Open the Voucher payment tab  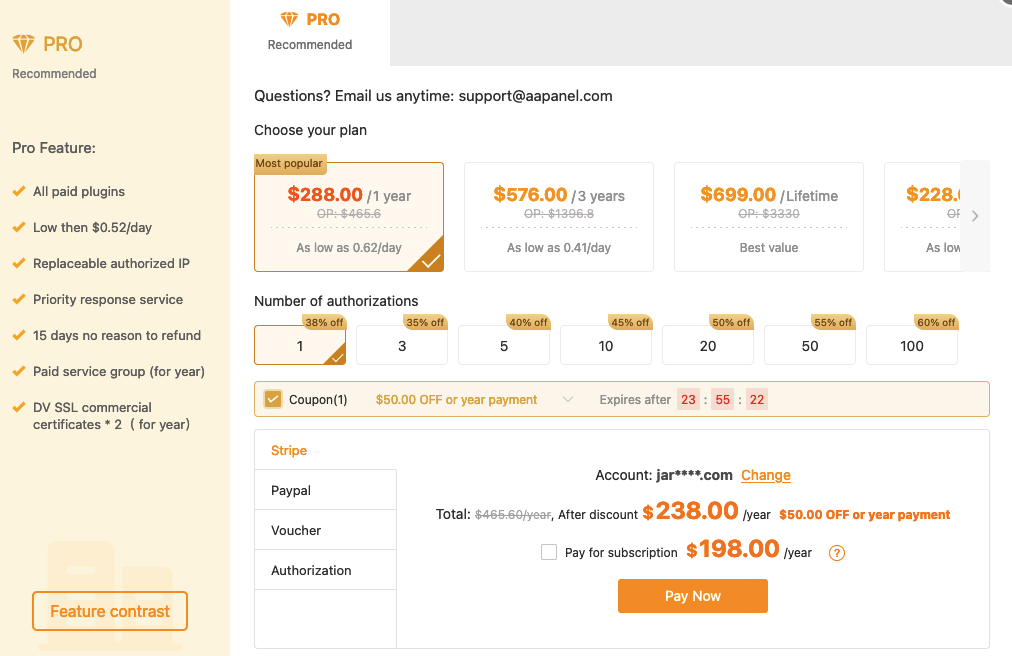pyautogui.click(x=296, y=530)
